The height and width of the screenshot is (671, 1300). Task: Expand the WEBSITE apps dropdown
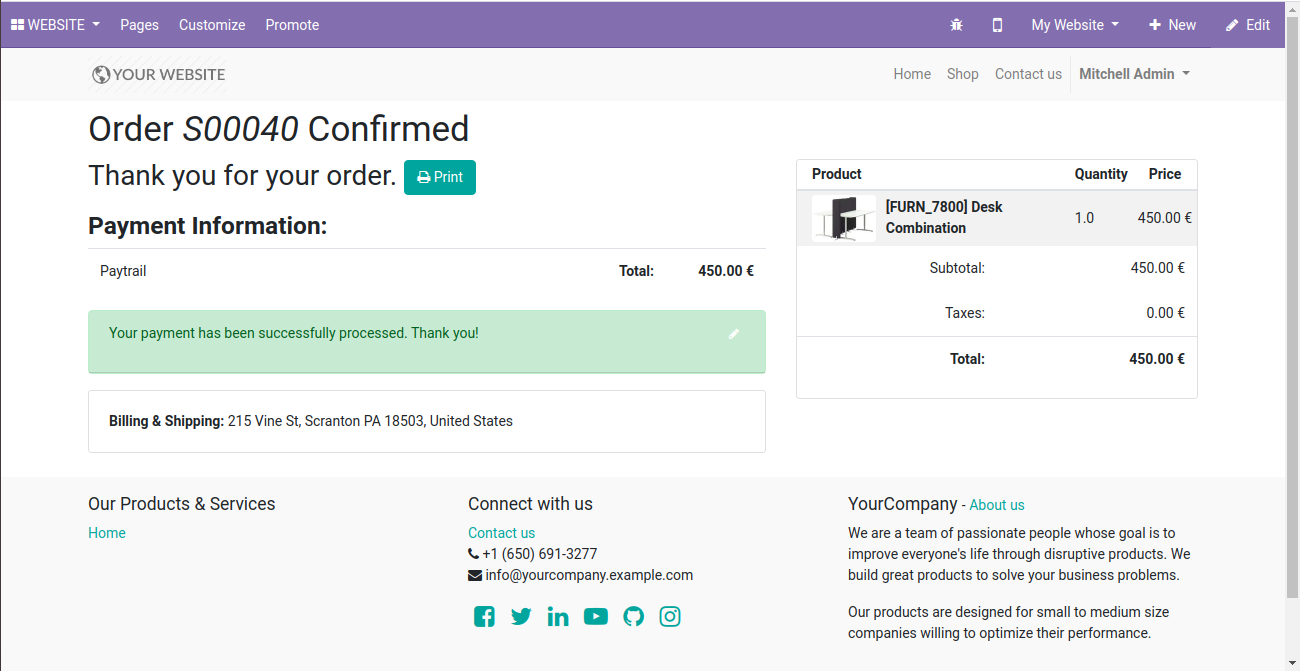click(55, 25)
